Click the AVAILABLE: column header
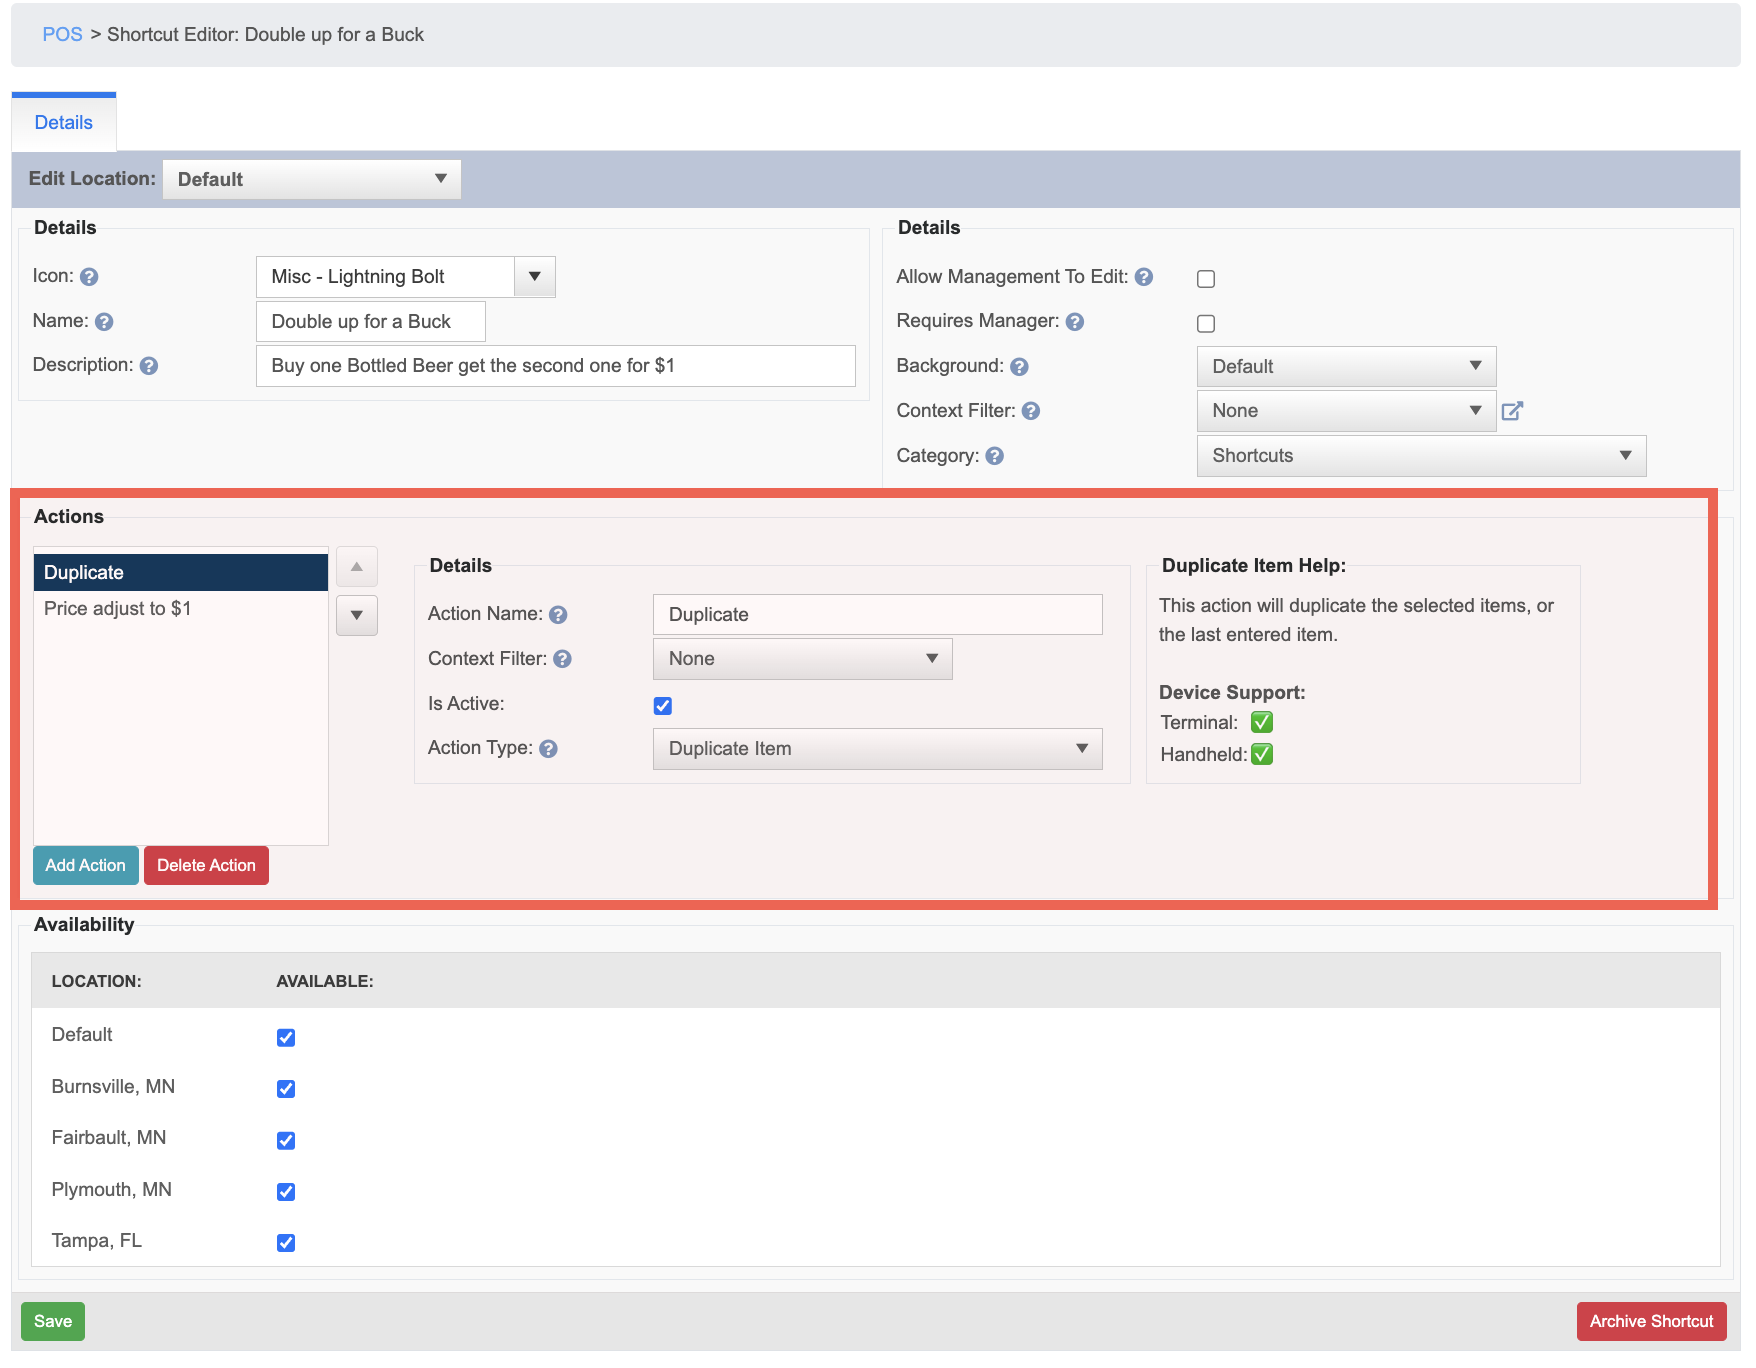Image resolution: width=1756 pixels, height=1368 pixels. [325, 982]
